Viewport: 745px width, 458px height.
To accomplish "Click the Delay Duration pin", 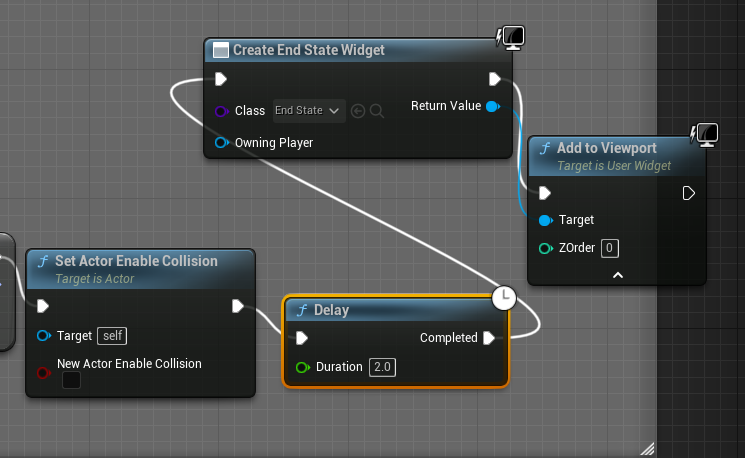I will pos(302,367).
